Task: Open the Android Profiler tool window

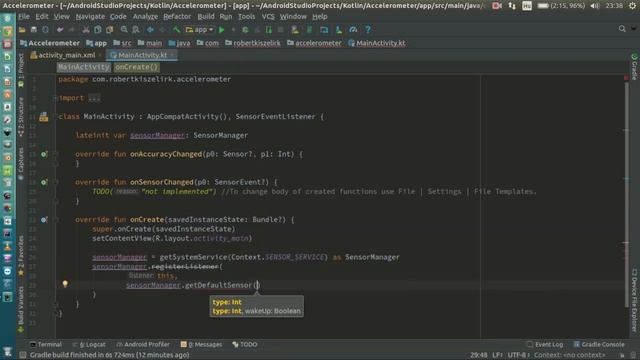Action: (143, 344)
